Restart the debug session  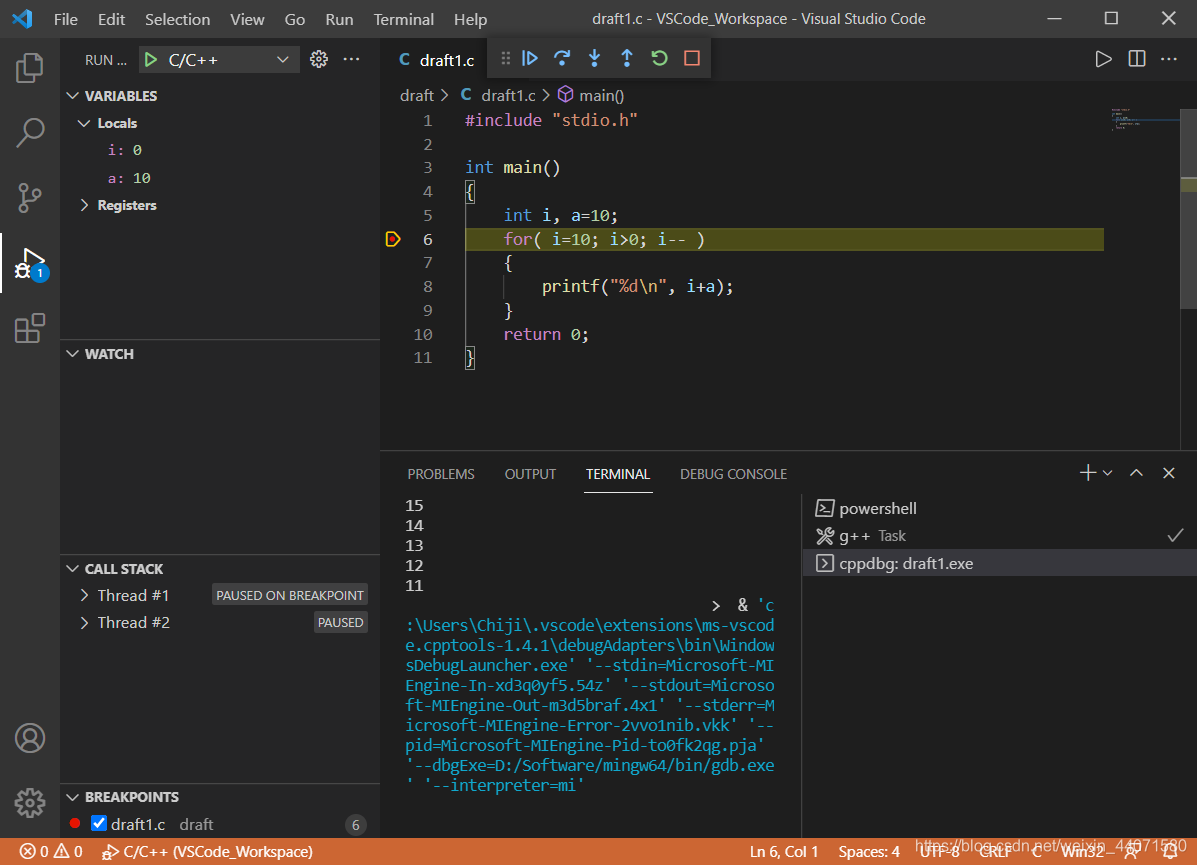660,58
